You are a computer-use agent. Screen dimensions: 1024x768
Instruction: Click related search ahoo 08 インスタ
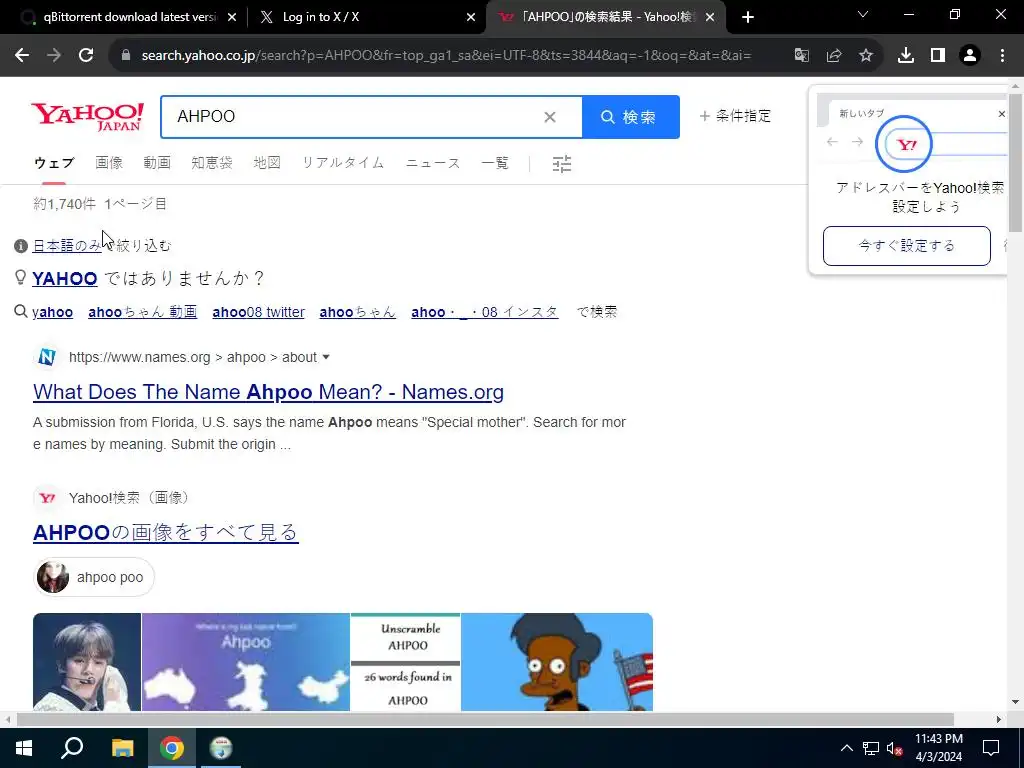click(x=485, y=312)
